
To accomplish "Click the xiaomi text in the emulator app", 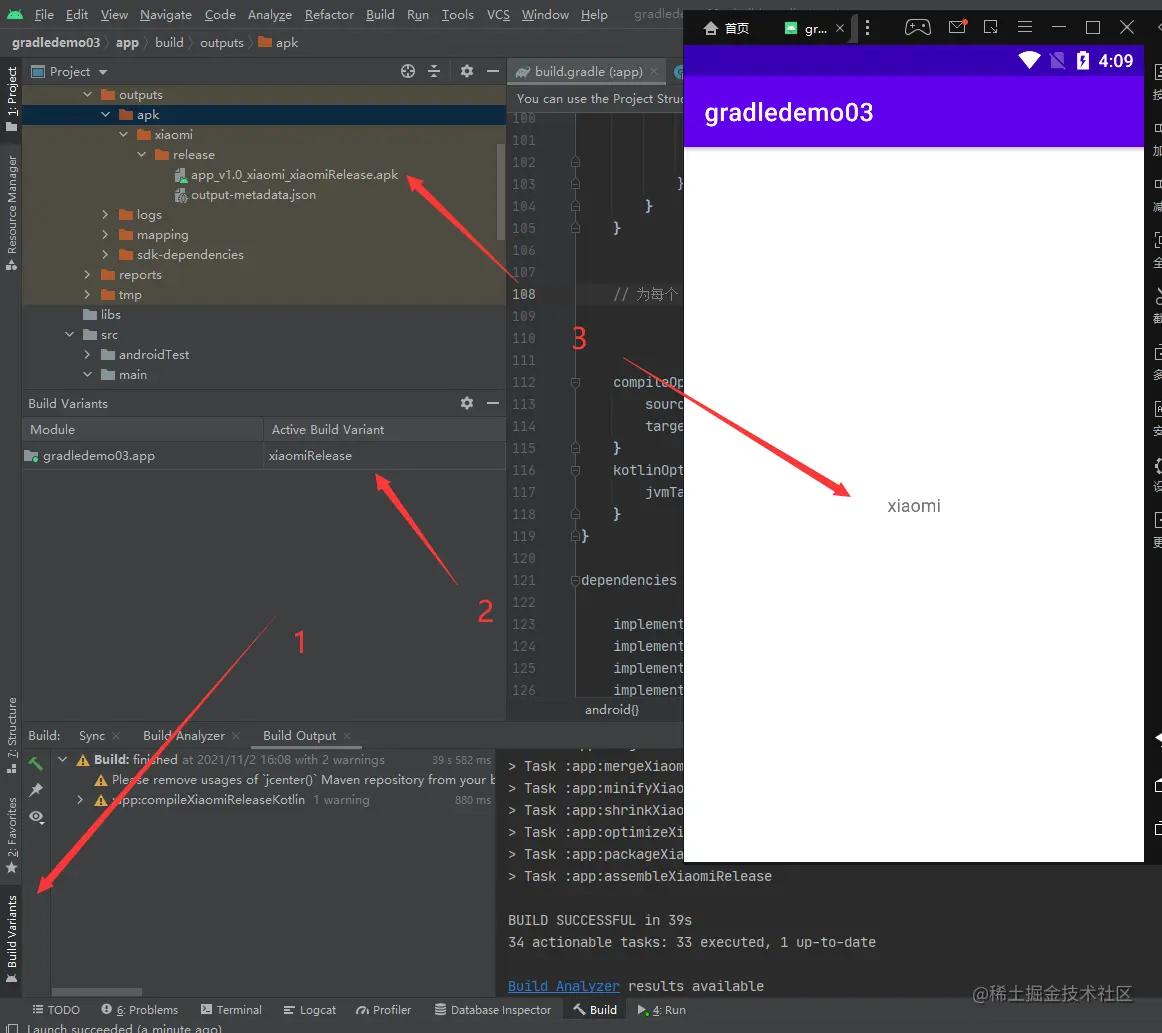I will (914, 506).
